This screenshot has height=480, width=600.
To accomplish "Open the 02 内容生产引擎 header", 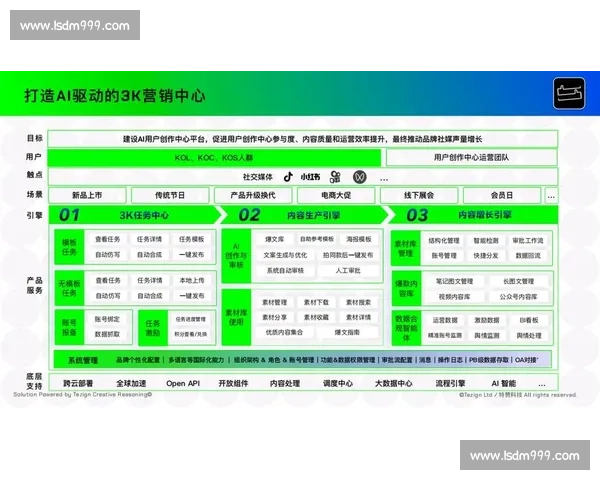I will pos(305,215).
